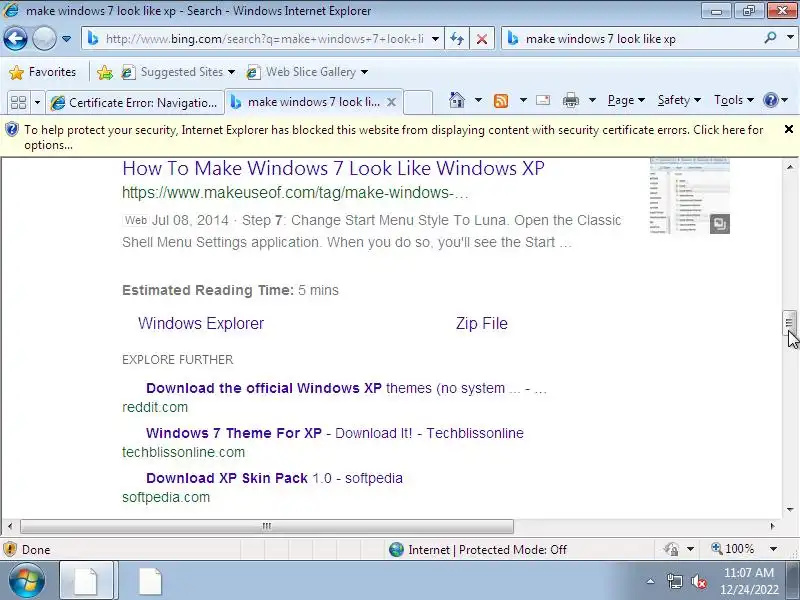Click the scroll up arrow
Screen dimensions: 800x600
click(790, 167)
